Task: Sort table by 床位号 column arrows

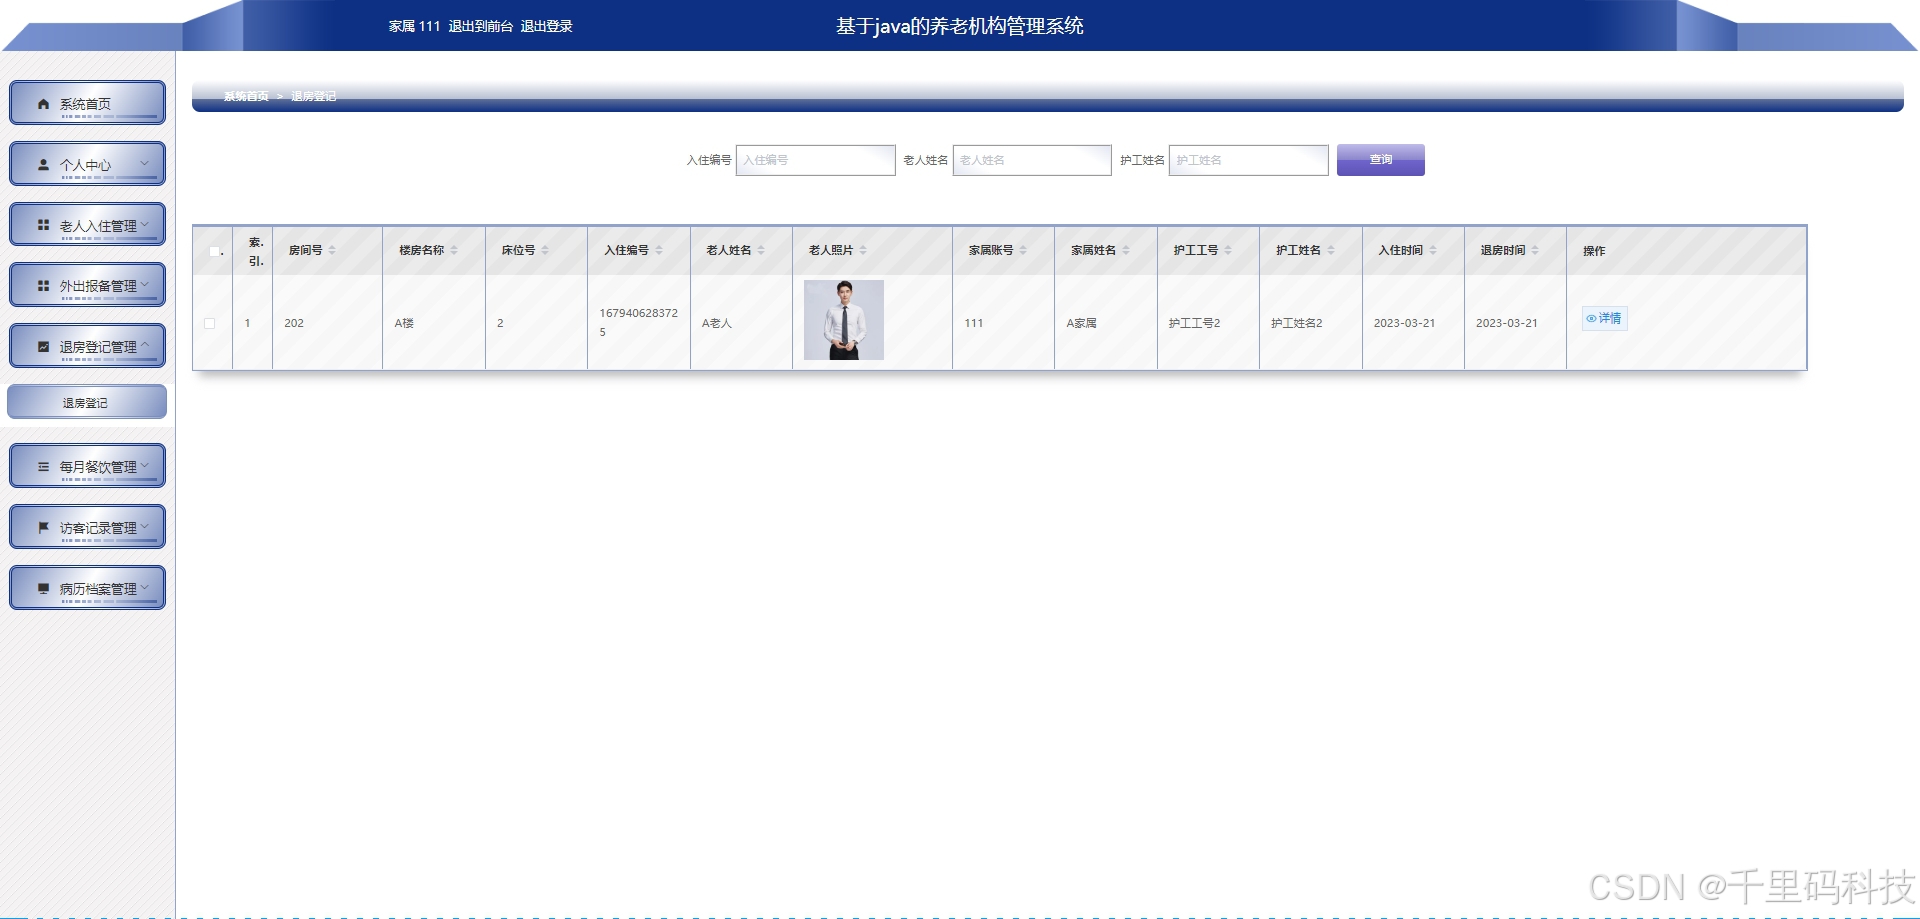Action: [545, 250]
